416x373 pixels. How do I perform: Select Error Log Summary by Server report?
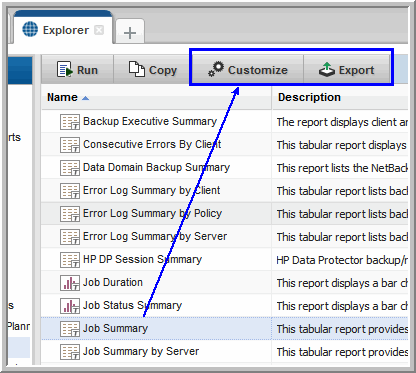tap(155, 236)
